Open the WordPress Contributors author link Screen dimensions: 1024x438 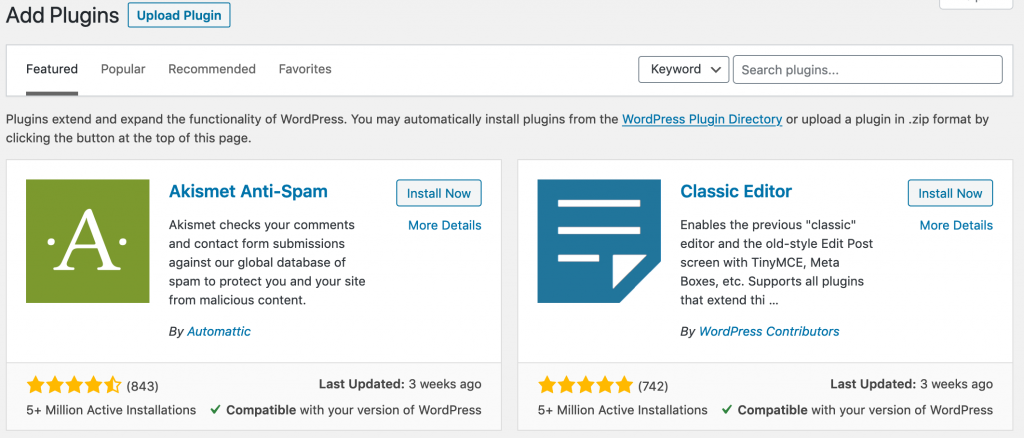(x=769, y=332)
